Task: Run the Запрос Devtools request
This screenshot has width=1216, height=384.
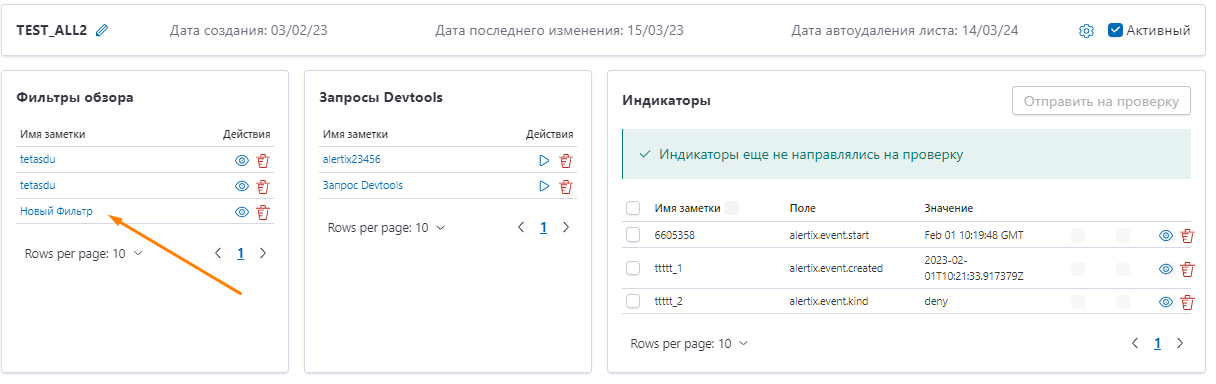Action: [x=544, y=186]
